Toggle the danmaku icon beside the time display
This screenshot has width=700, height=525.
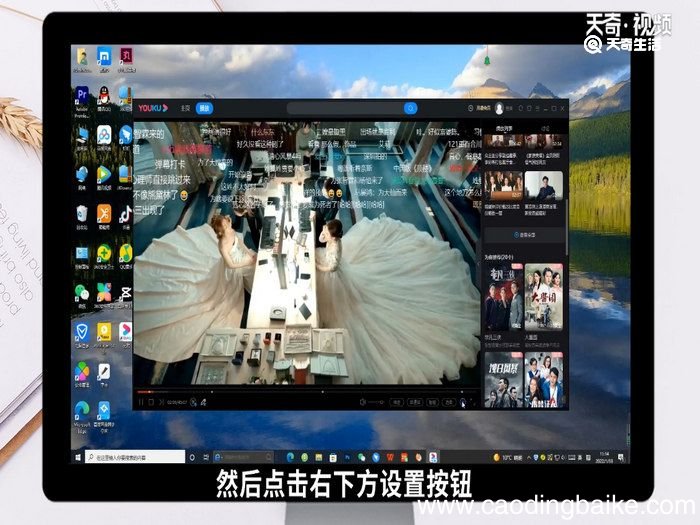coord(193,402)
